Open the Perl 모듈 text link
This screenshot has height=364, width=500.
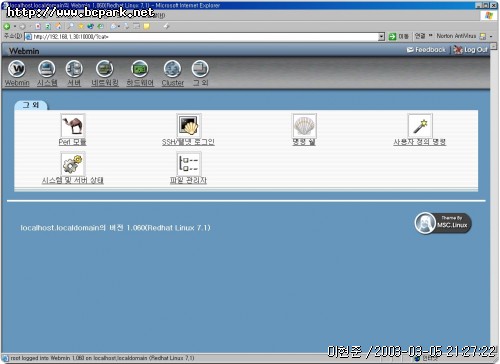point(73,142)
